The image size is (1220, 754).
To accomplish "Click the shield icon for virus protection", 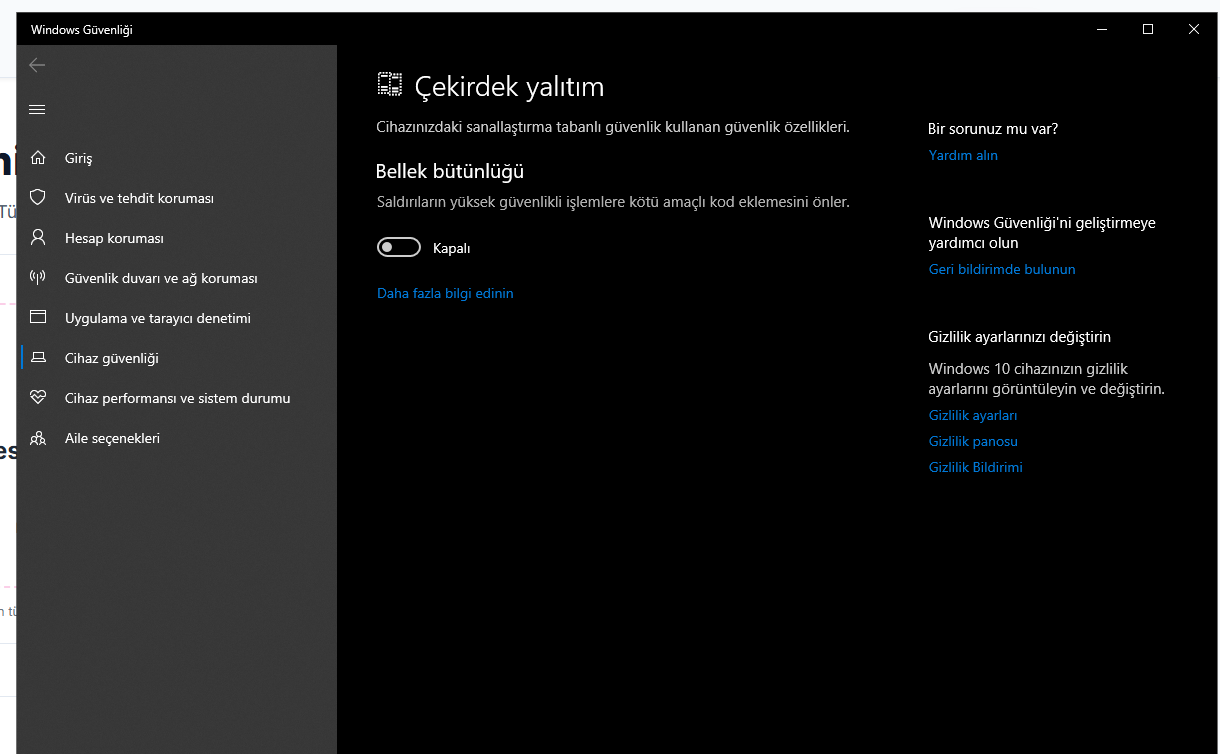I will [x=38, y=198].
